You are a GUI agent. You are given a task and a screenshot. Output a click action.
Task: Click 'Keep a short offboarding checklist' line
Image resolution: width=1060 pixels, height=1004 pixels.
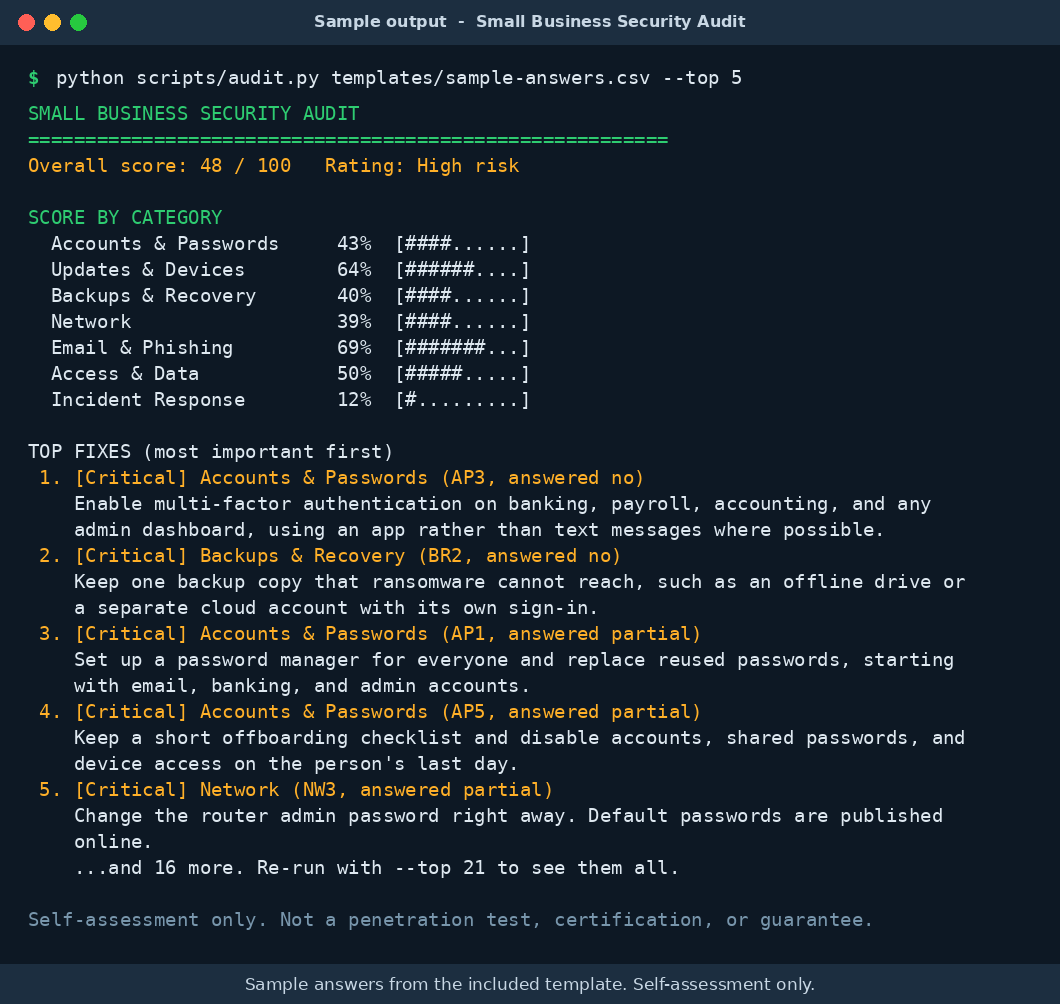click(x=519, y=738)
